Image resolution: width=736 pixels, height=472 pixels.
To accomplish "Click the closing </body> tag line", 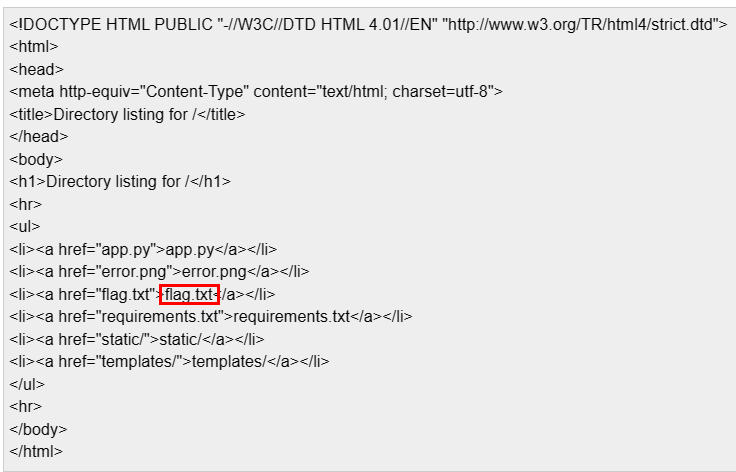I will (x=38, y=430).
